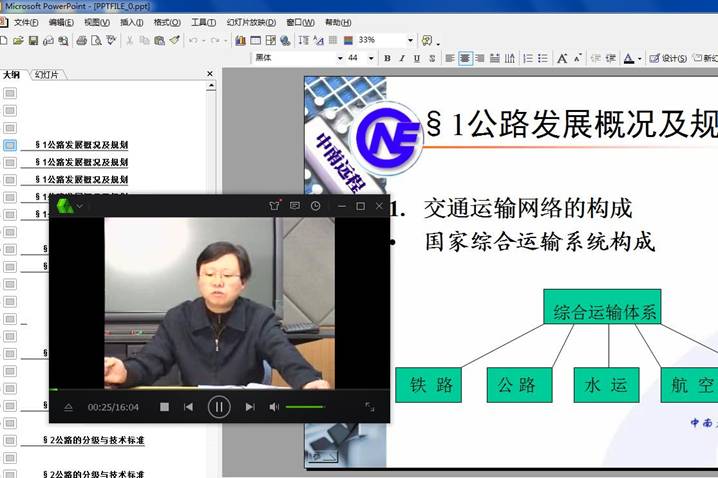Open the media player message icon
718x478 pixels.
point(295,206)
